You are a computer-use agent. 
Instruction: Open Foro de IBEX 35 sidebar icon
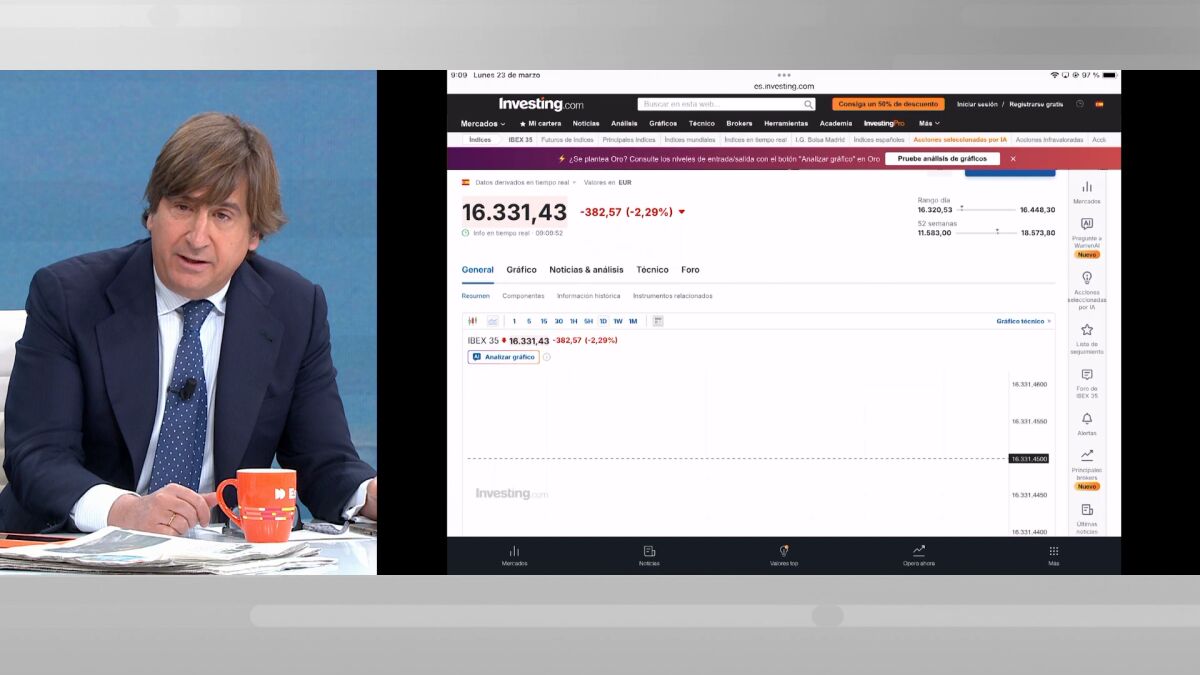point(1087,375)
